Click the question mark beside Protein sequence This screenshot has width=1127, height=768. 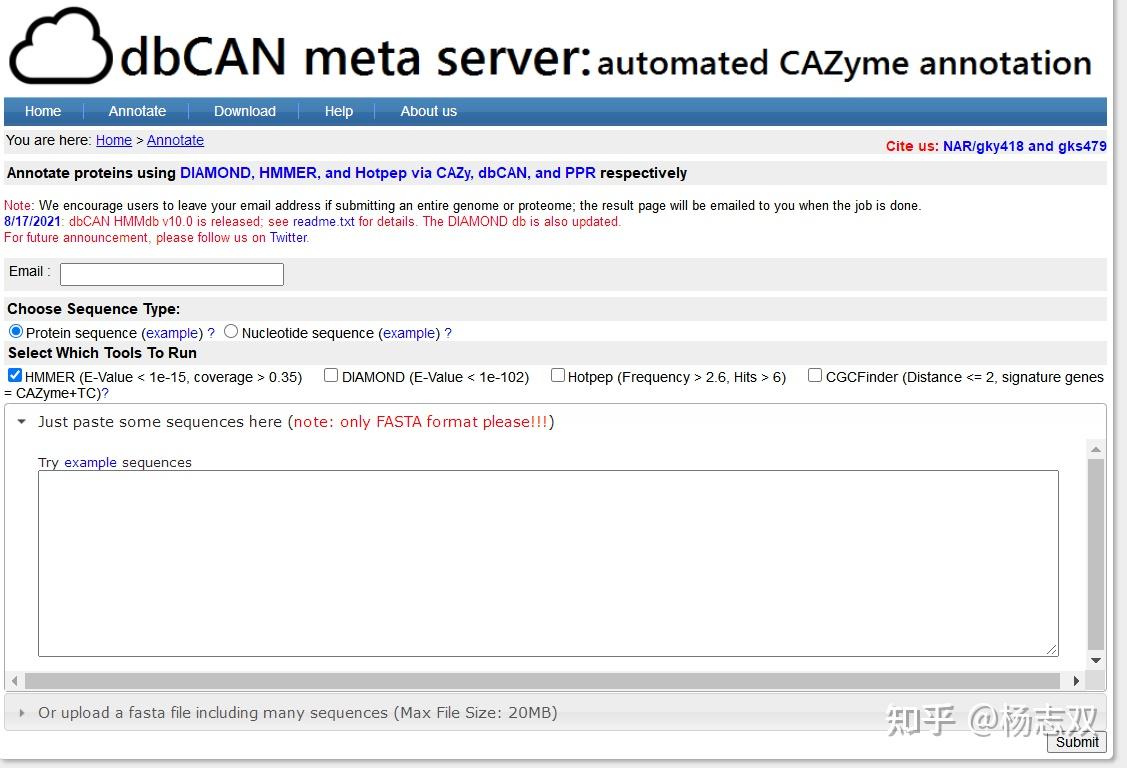pyautogui.click(x=210, y=332)
